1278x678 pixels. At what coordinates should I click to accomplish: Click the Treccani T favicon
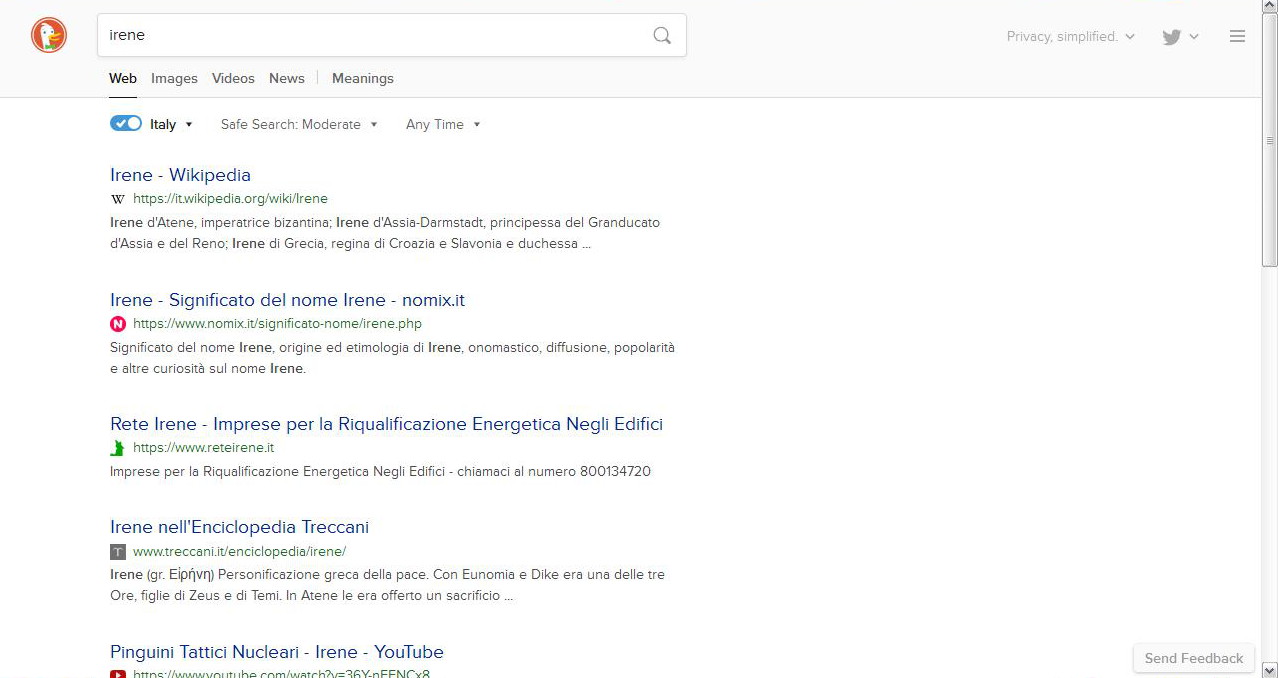(118, 551)
